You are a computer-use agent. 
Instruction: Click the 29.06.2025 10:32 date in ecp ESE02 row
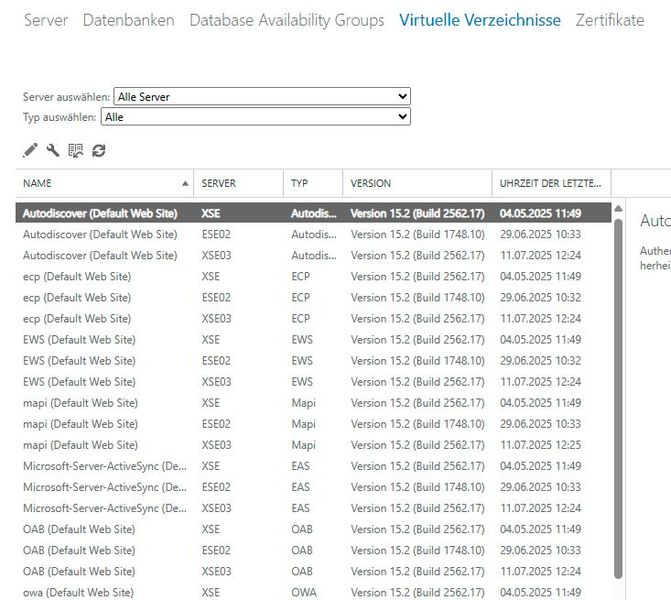click(540, 297)
